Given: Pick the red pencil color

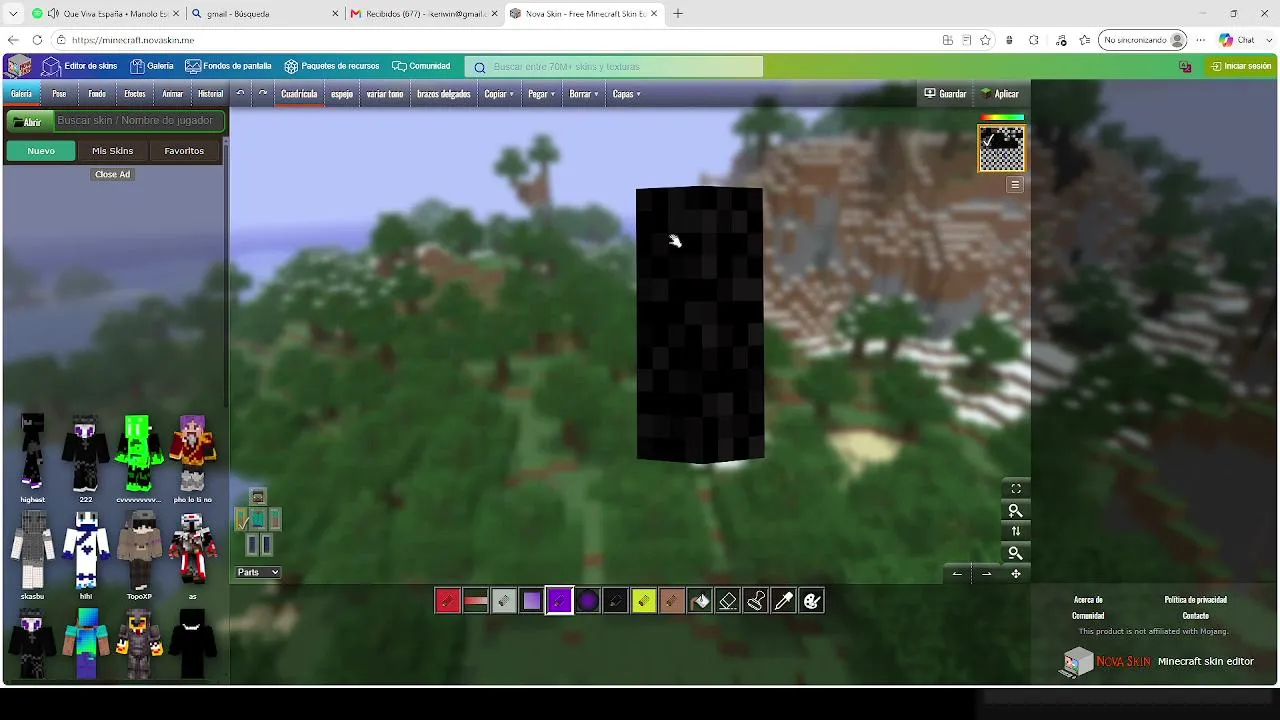Looking at the screenshot, I should 448,601.
